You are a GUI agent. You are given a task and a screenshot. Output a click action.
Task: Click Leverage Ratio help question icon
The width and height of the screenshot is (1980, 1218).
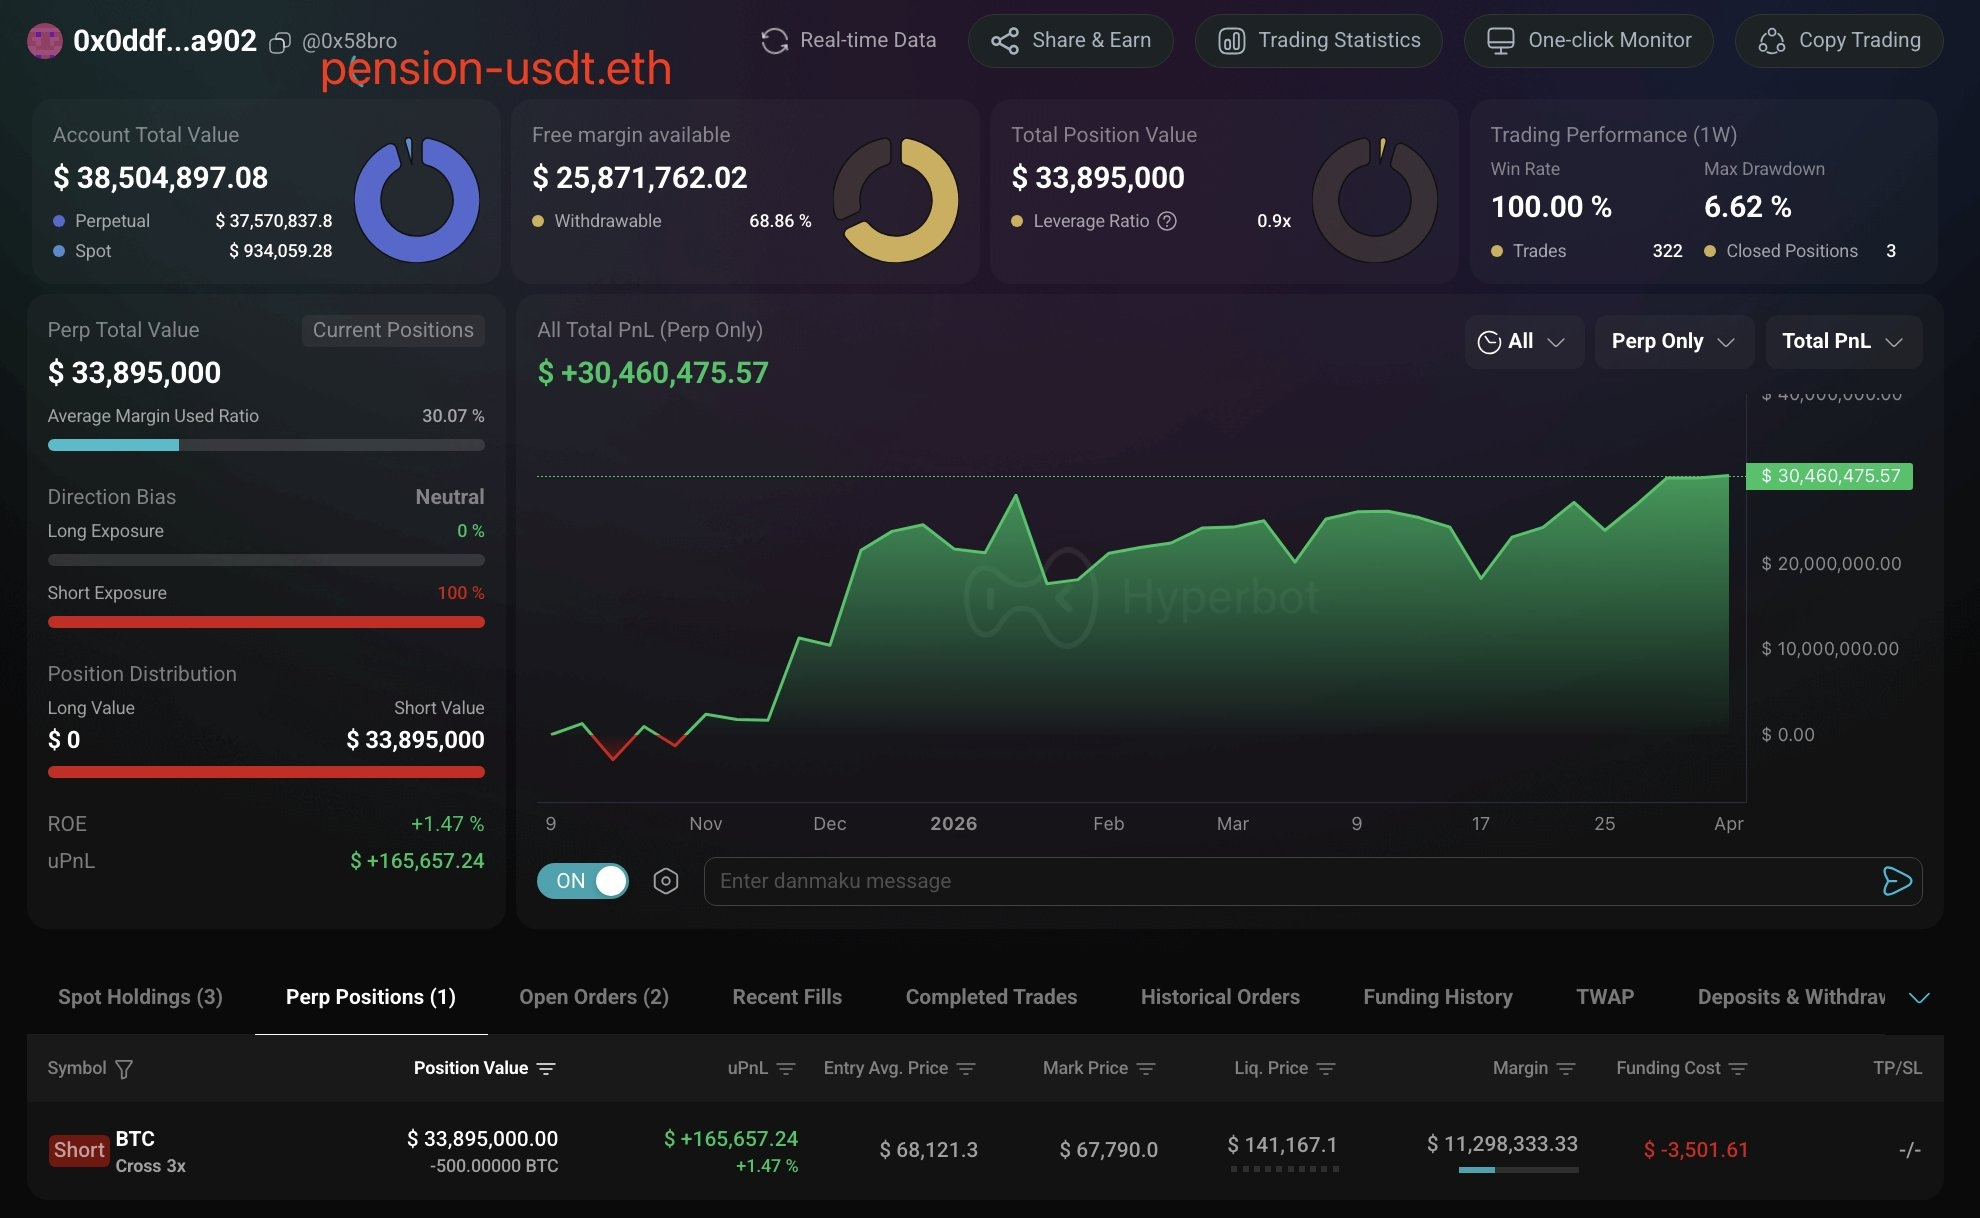(1167, 221)
